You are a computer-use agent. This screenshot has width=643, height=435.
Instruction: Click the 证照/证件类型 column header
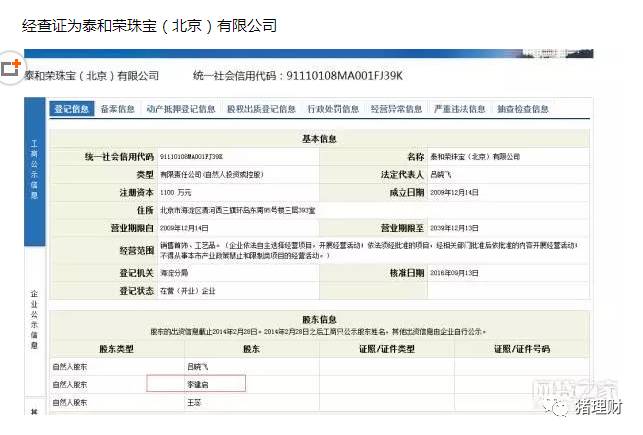point(387,349)
